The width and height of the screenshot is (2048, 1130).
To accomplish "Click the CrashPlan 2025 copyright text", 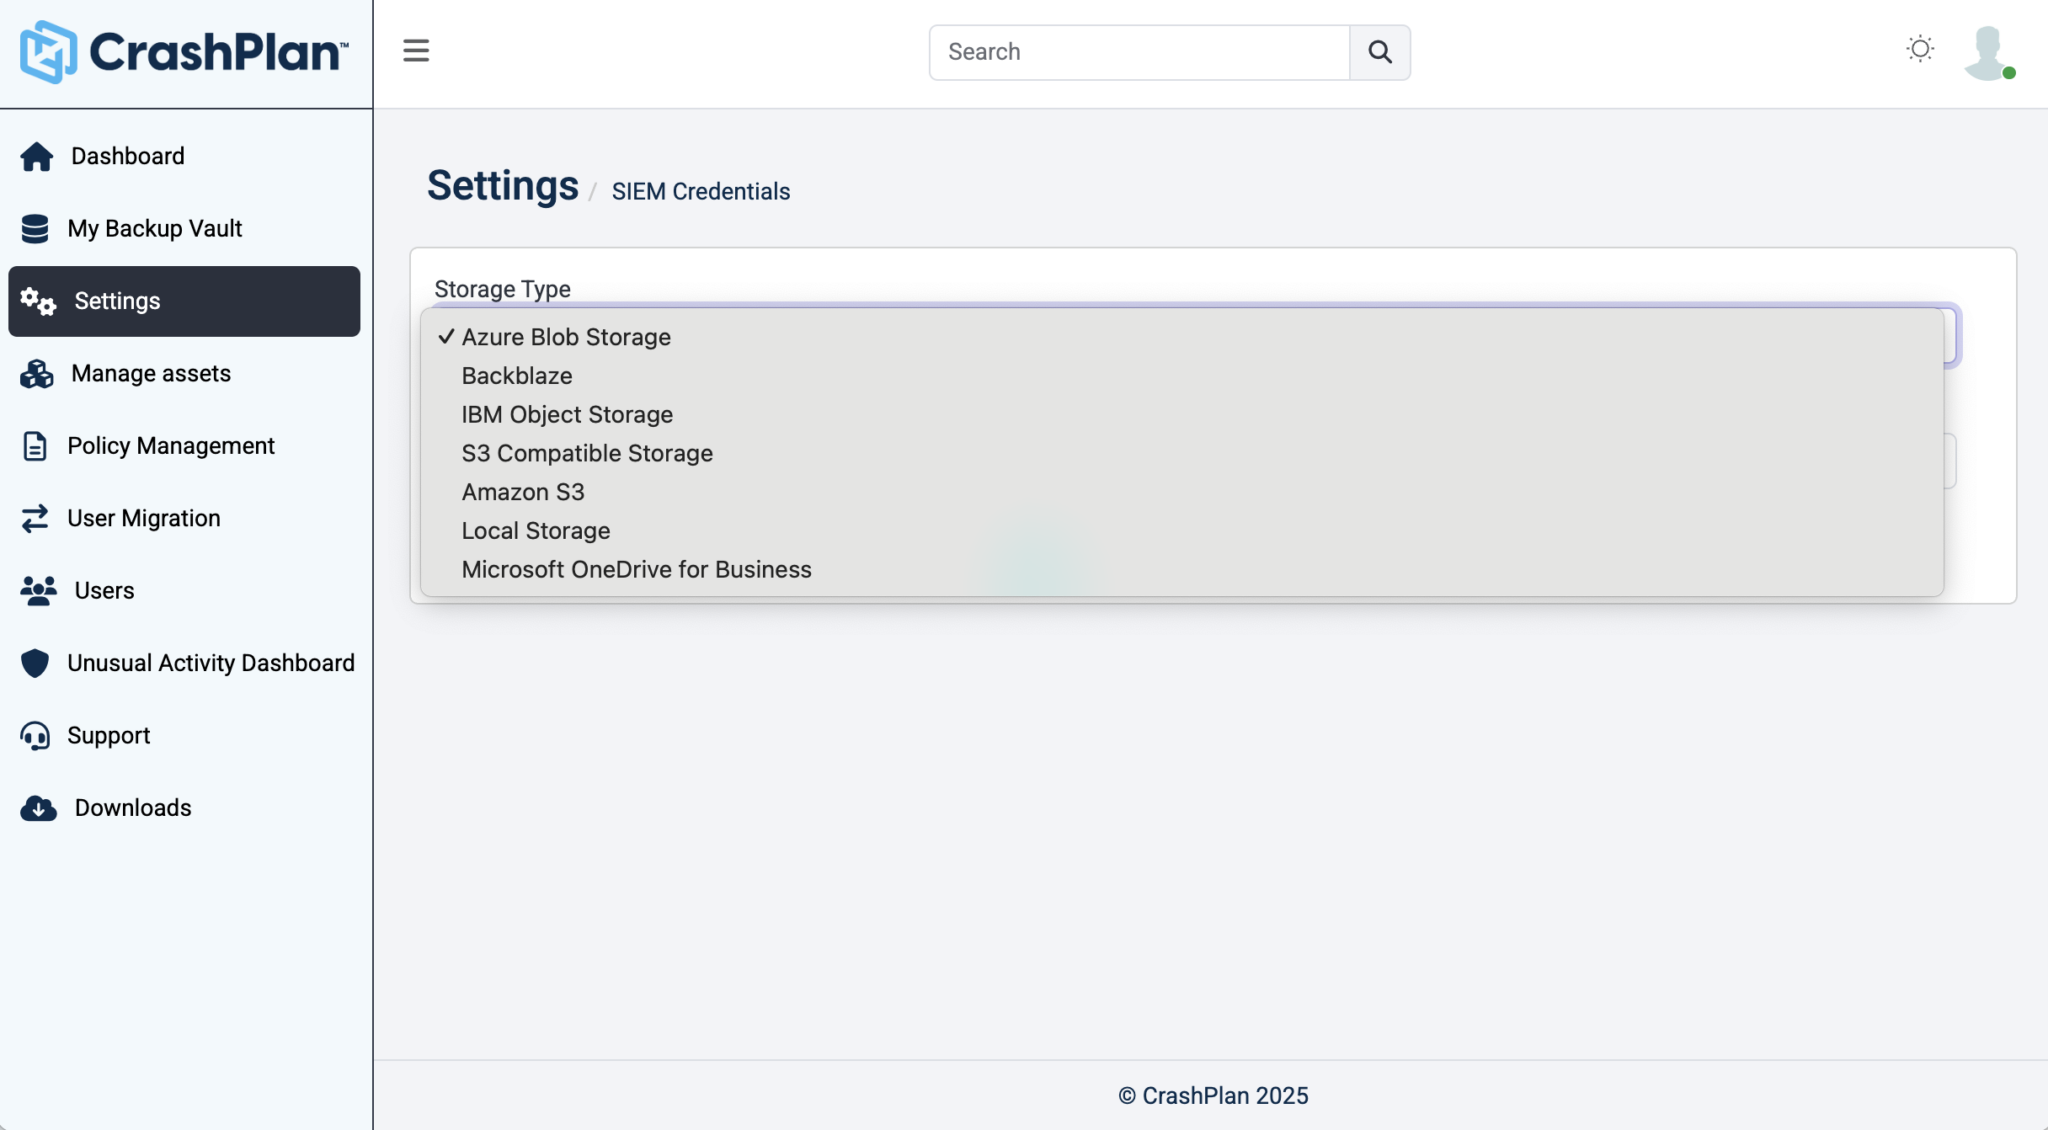I will tap(1213, 1096).
